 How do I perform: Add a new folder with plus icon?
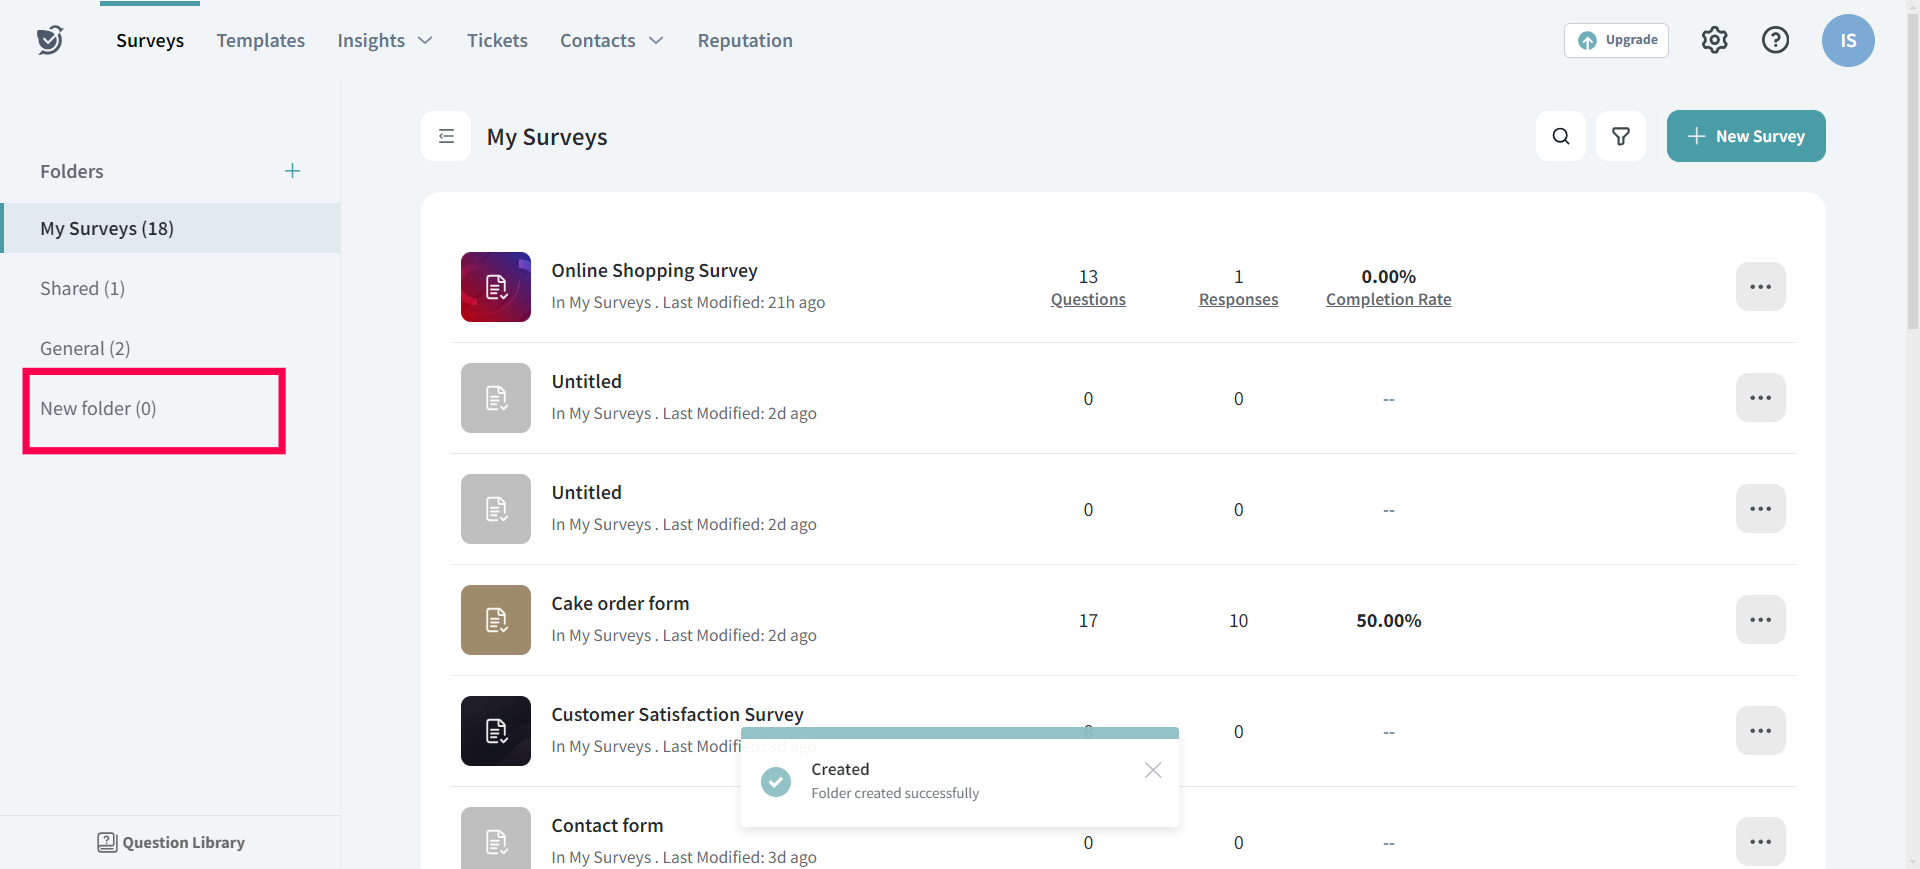[292, 171]
